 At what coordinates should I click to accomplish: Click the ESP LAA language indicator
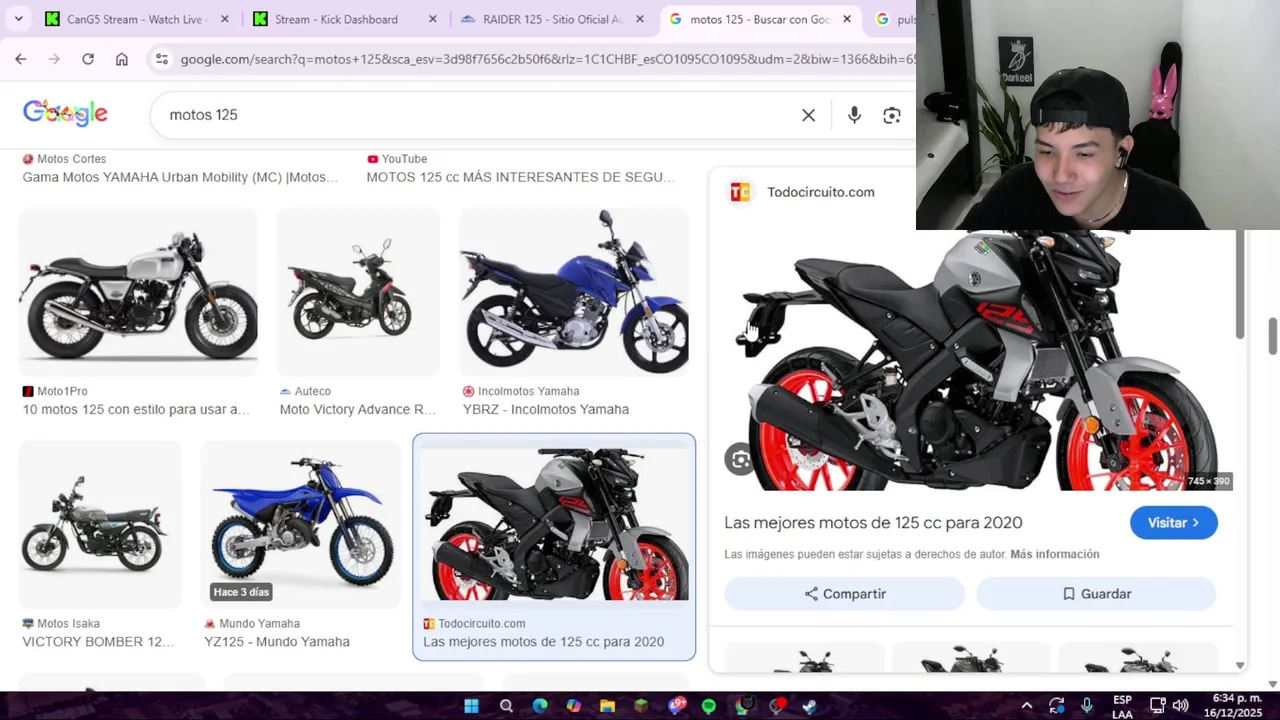pyautogui.click(x=1122, y=706)
